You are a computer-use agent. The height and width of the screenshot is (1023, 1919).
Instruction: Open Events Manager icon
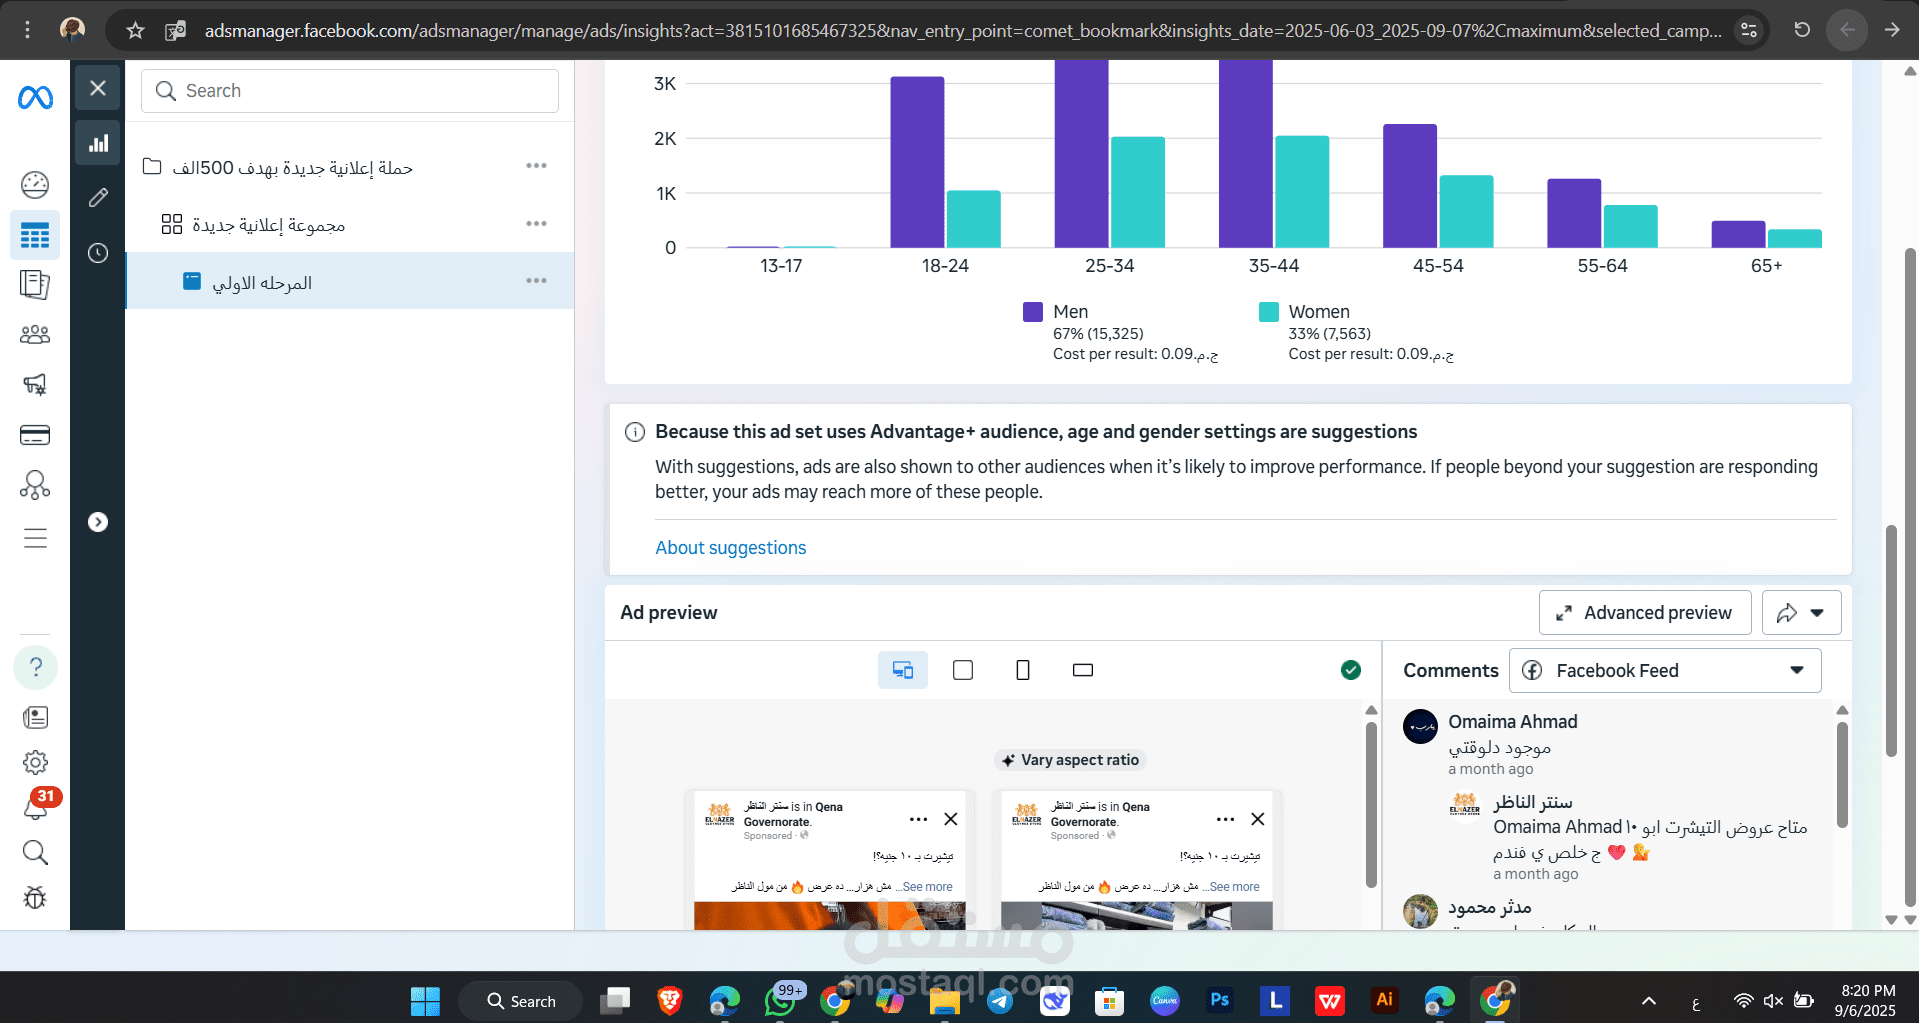35,485
